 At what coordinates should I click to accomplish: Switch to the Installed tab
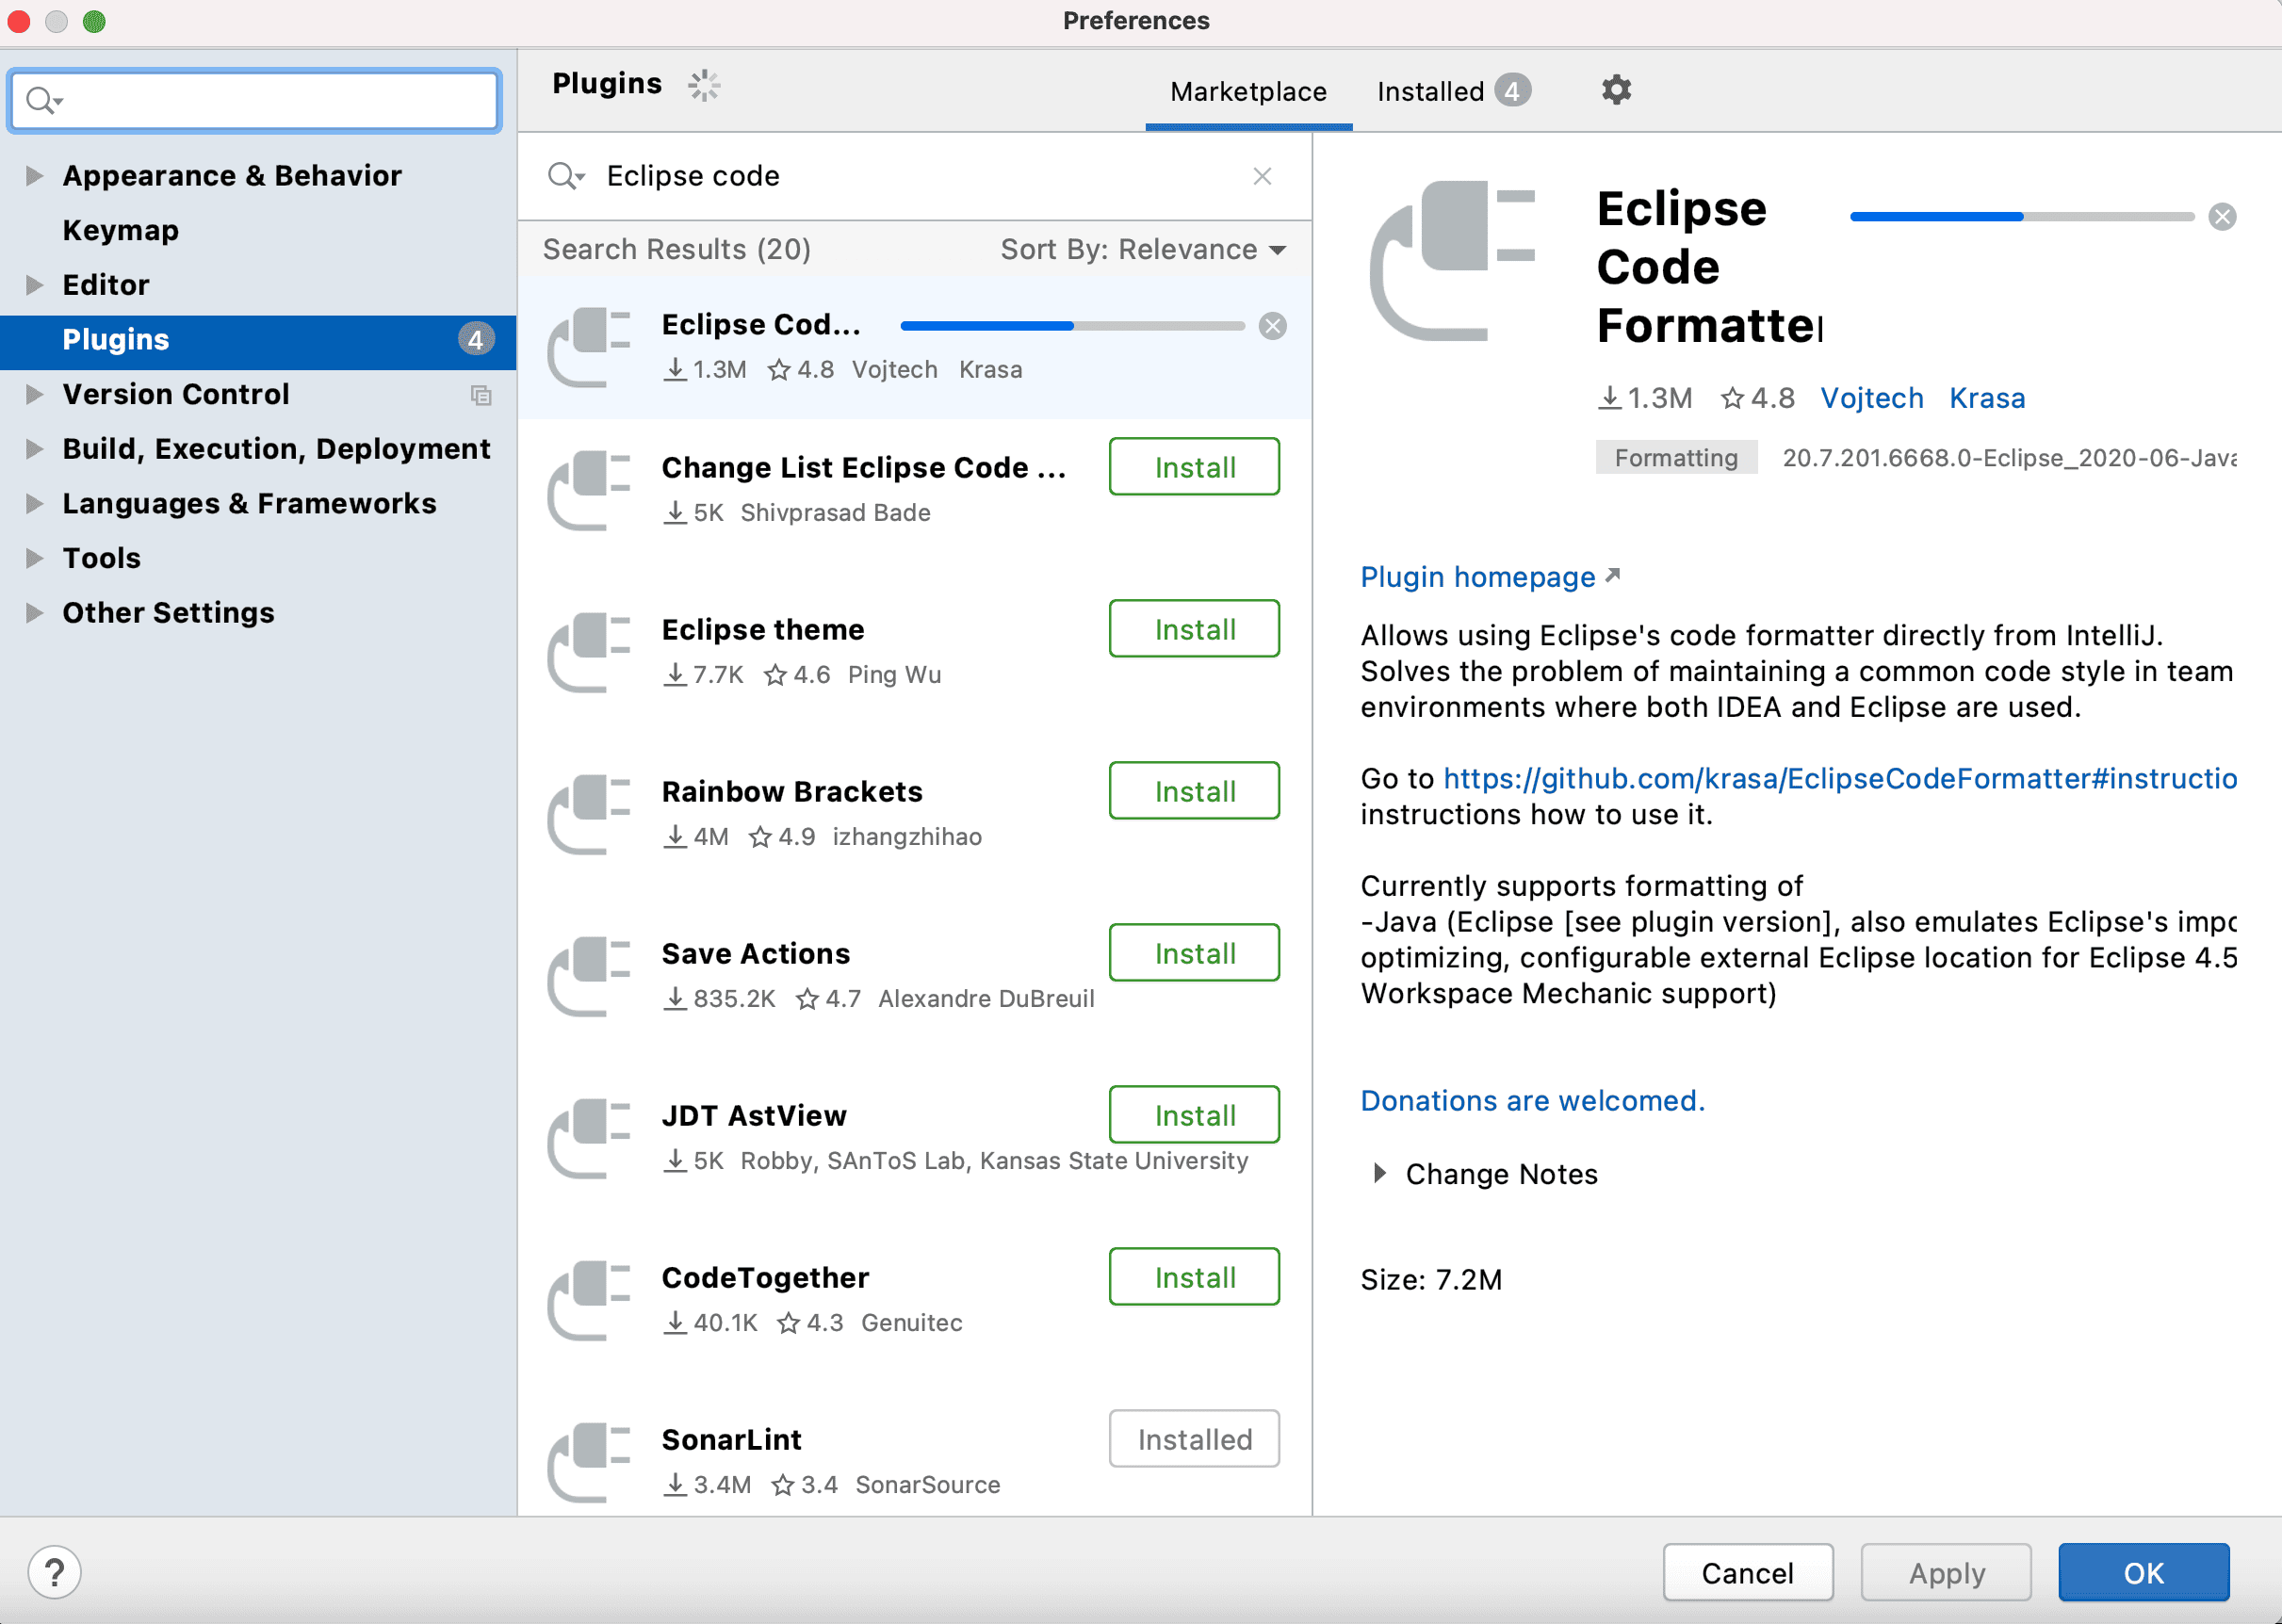[x=1430, y=92]
